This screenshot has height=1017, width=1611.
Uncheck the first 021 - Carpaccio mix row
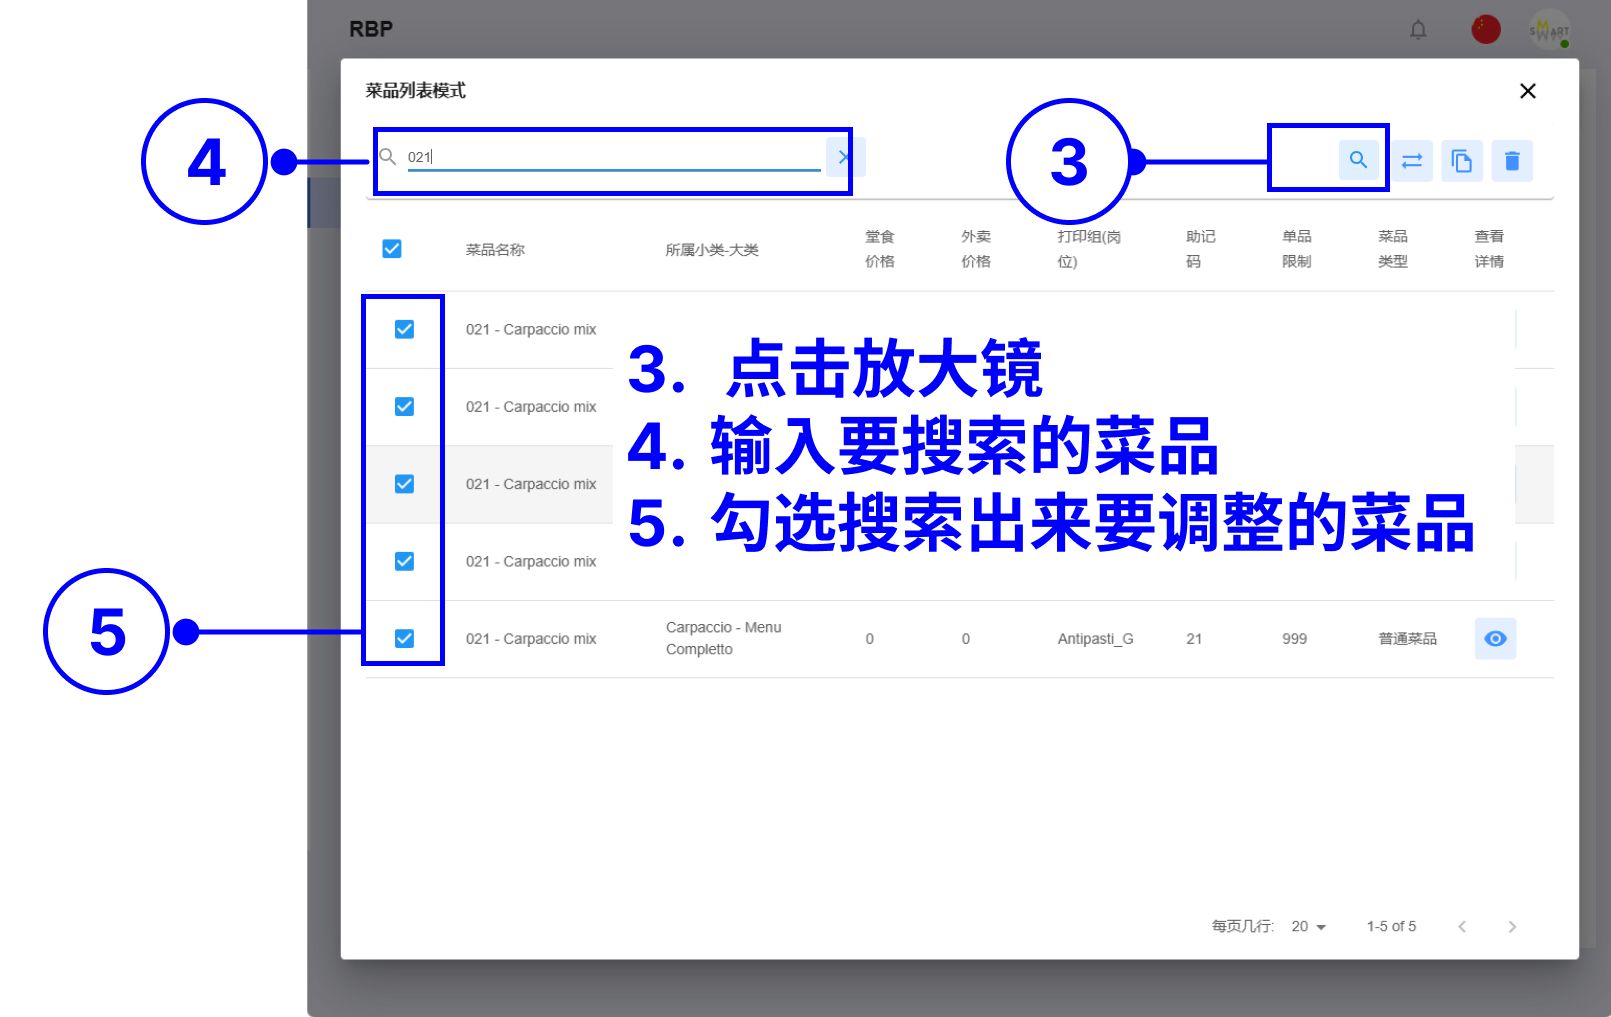[x=404, y=329]
